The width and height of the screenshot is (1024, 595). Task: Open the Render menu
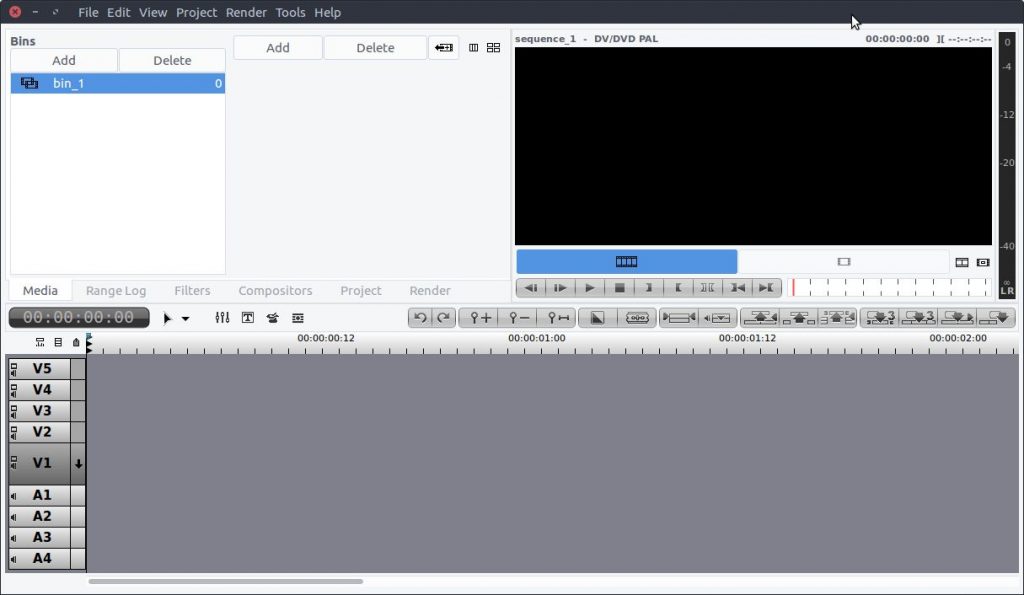pyautogui.click(x=245, y=12)
